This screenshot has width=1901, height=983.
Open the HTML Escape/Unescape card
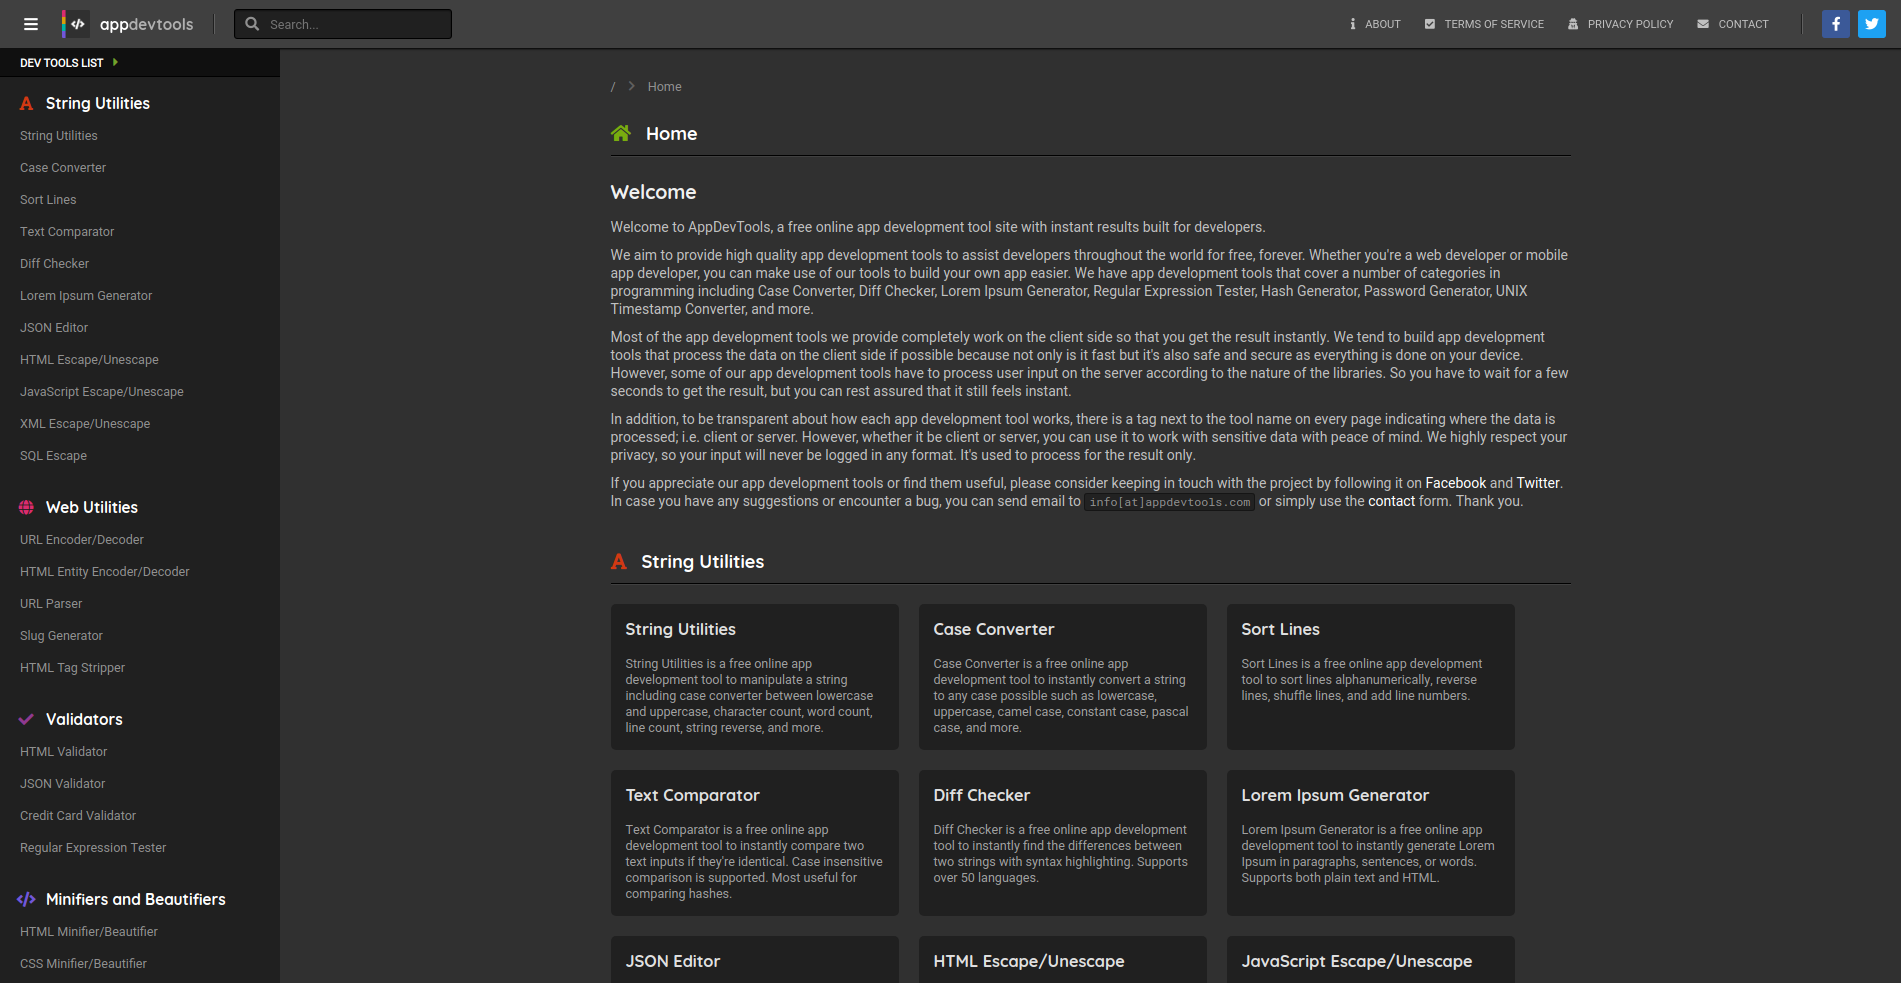coord(1063,960)
